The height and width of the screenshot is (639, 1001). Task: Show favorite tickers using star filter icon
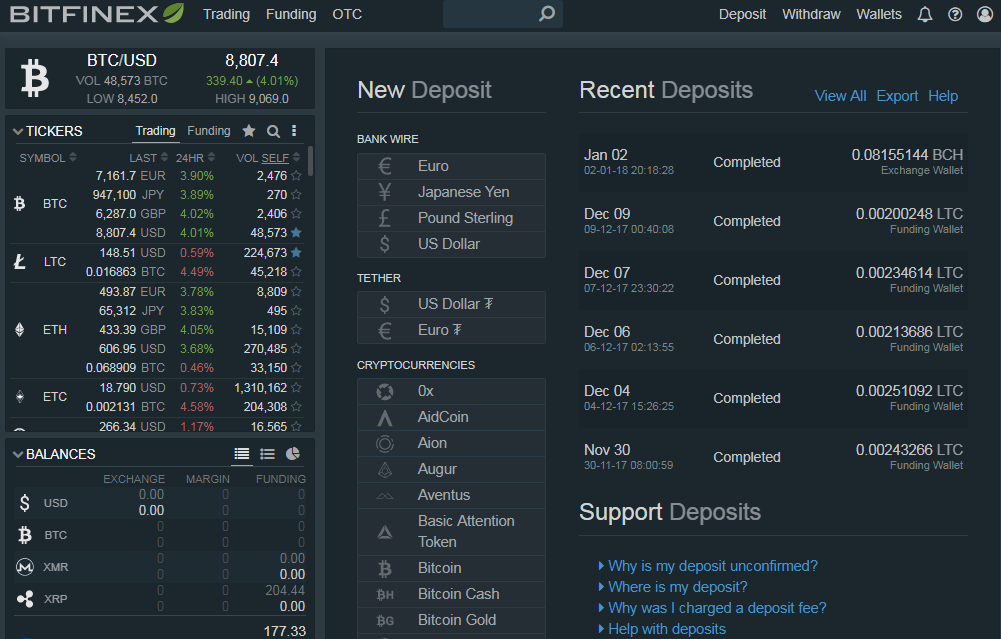pos(249,131)
